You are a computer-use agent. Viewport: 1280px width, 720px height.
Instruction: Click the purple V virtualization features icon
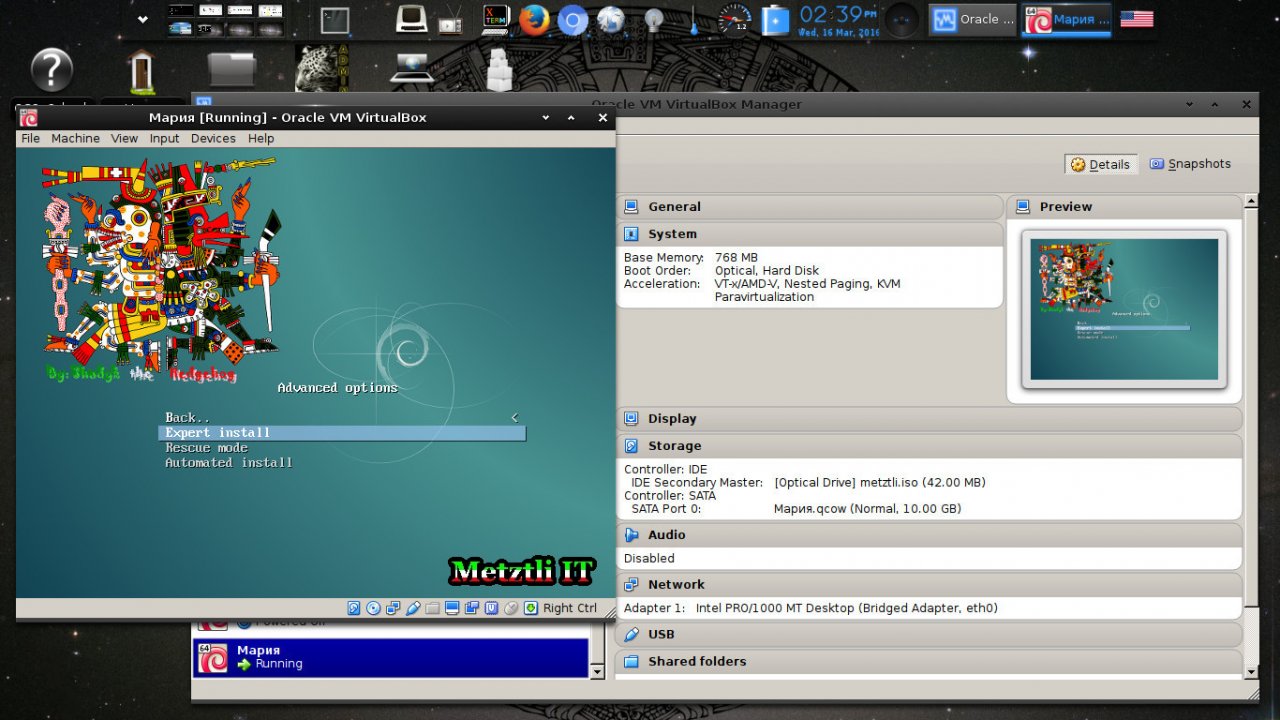click(491, 608)
